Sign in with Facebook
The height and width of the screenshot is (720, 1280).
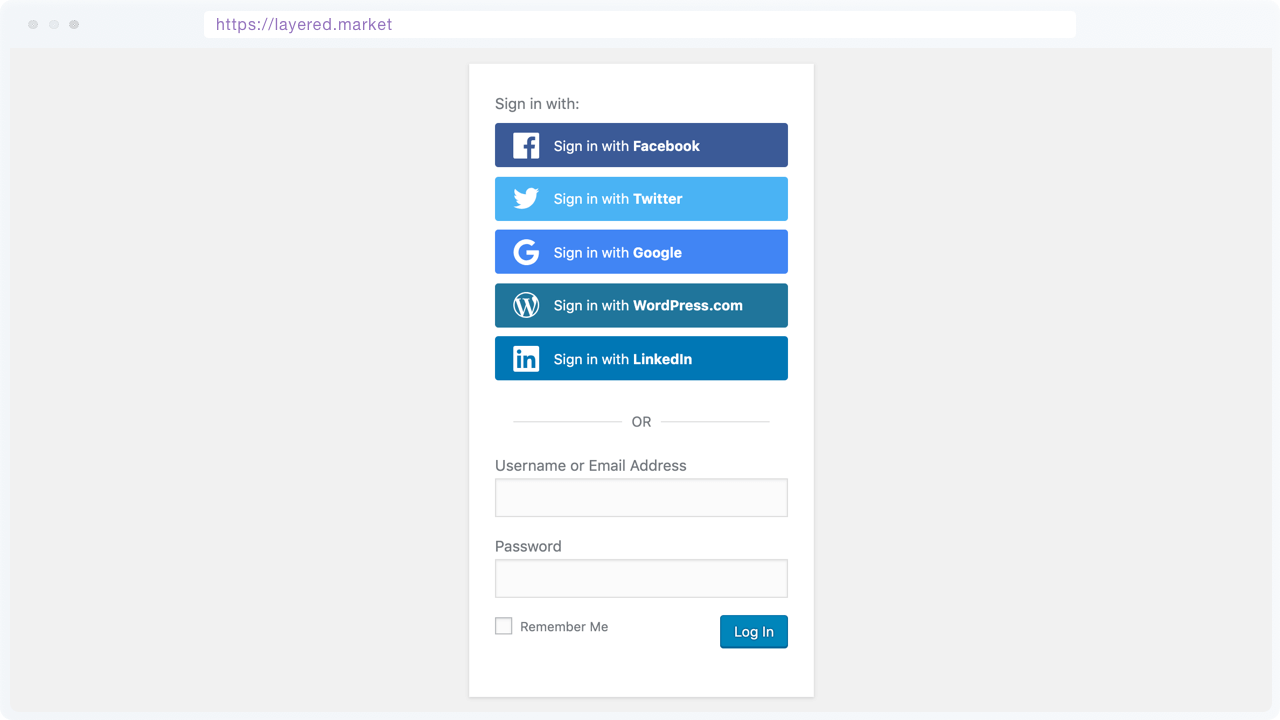(x=641, y=144)
